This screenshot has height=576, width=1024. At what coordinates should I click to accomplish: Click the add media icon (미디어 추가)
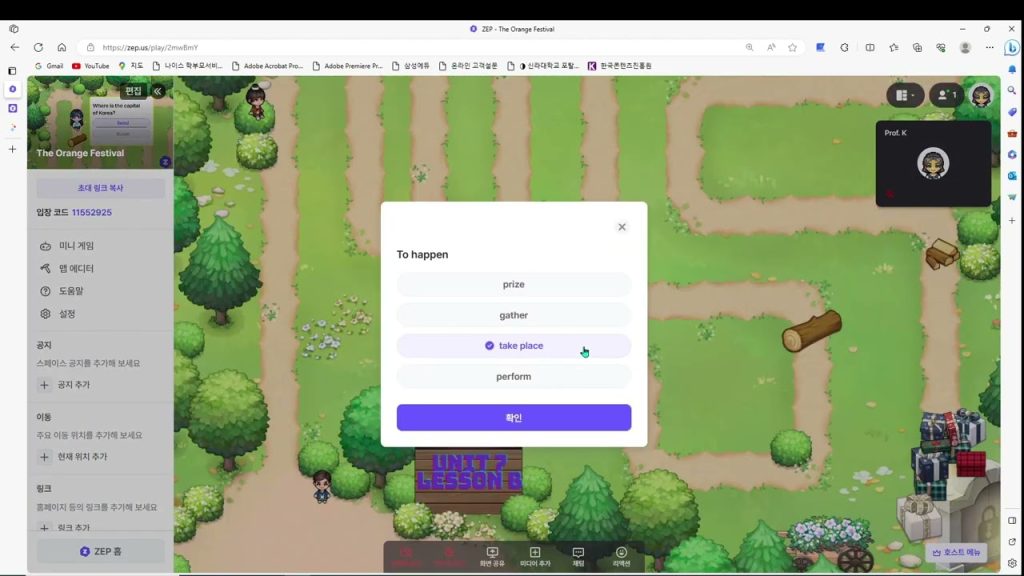[535, 555]
